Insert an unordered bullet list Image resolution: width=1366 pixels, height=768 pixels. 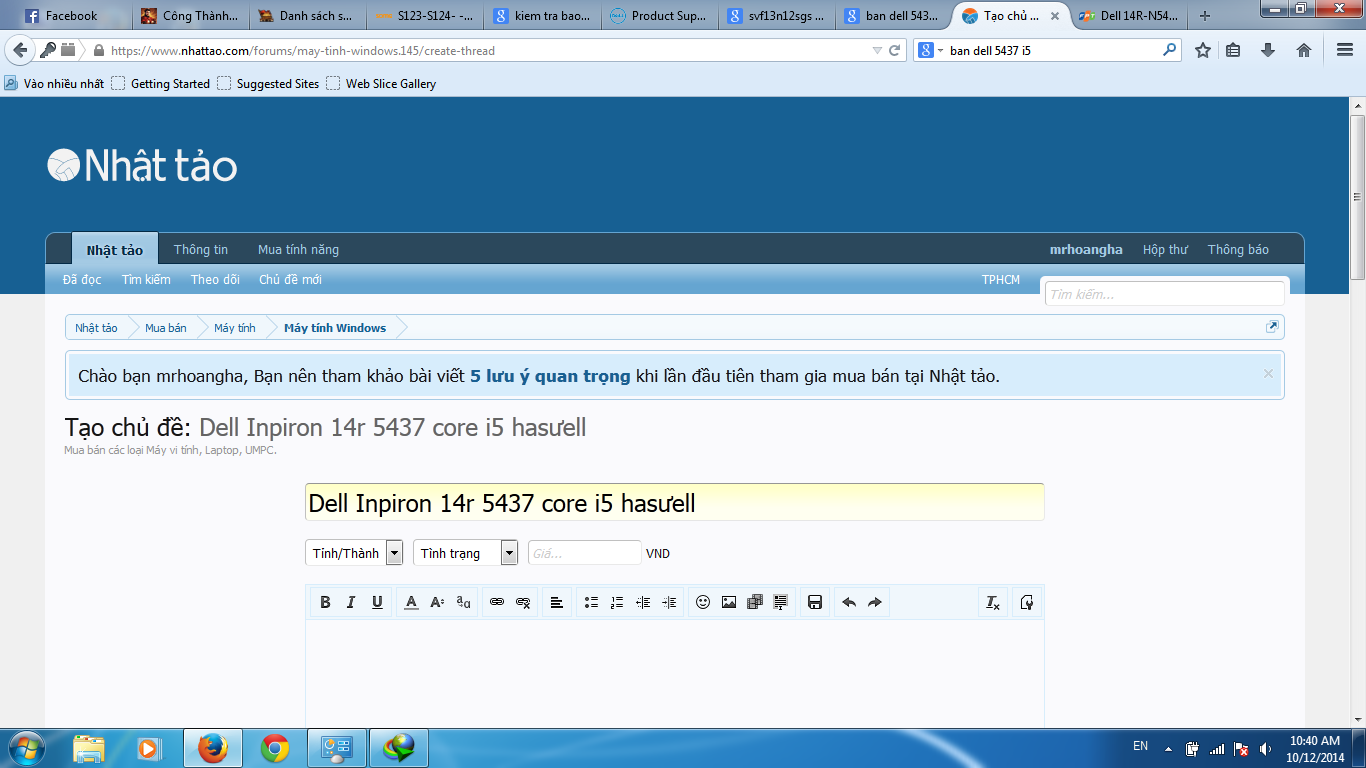[591, 602]
